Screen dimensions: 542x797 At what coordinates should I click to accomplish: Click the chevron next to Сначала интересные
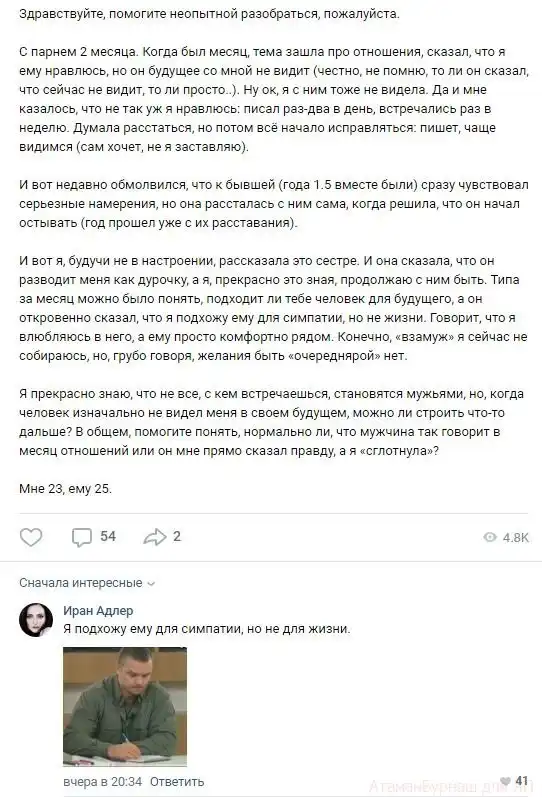click(x=150, y=584)
